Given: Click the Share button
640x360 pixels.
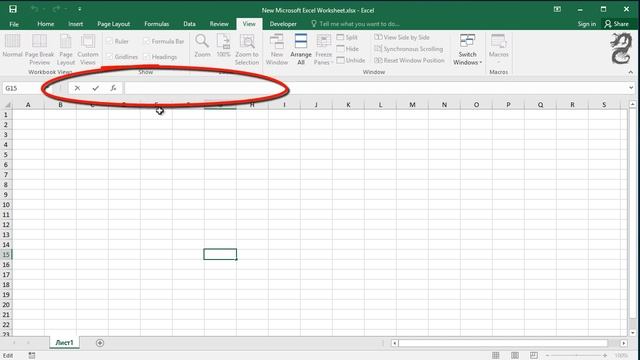Looking at the screenshot, I should 616,24.
